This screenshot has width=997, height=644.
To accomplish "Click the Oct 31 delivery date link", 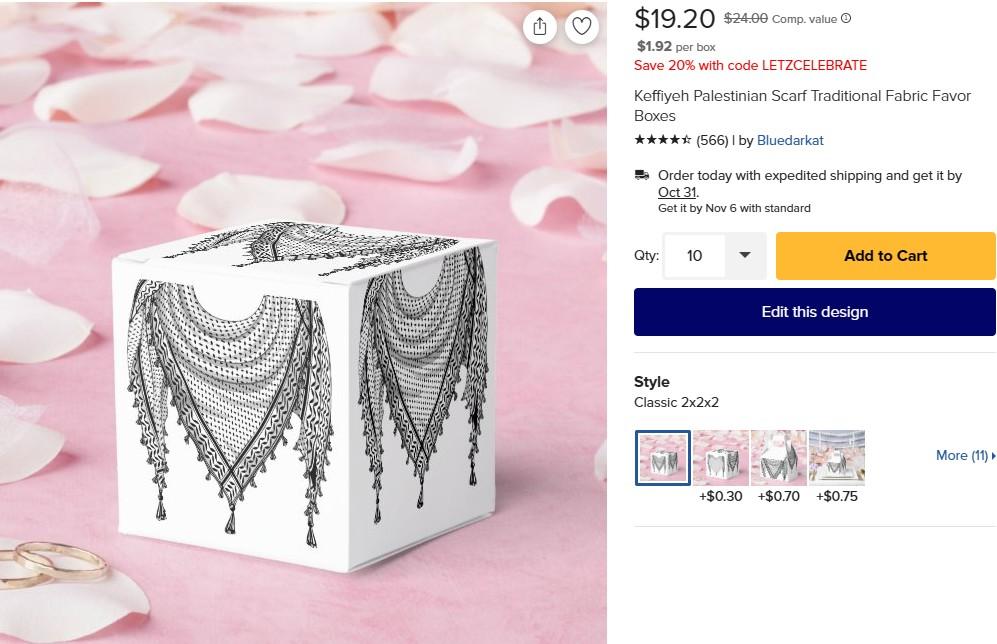I will [x=676, y=192].
